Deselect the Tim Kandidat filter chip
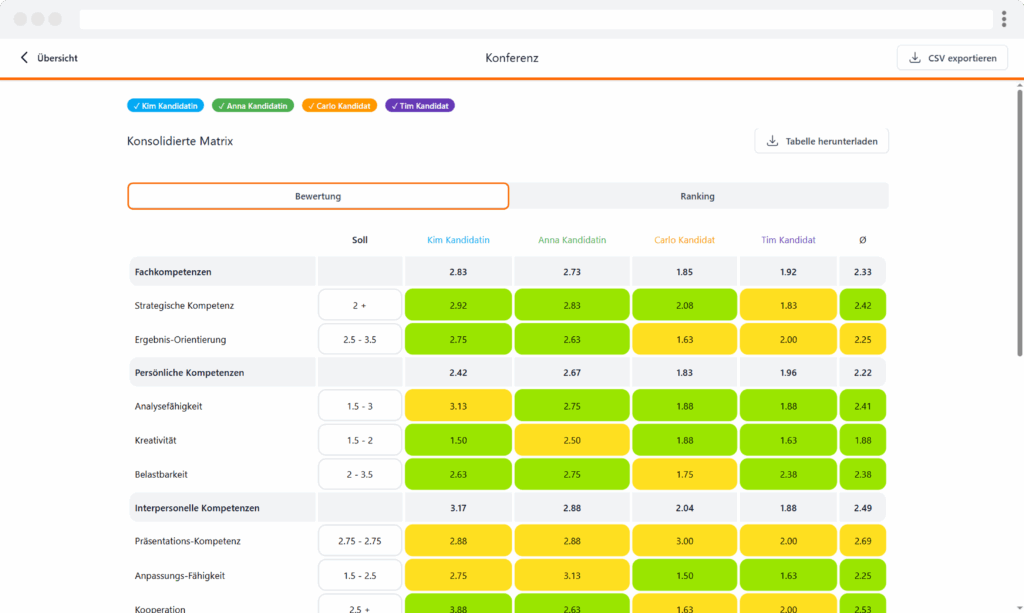The width and height of the screenshot is (1024, 613). pyautogui.click(x=421, y=105)
